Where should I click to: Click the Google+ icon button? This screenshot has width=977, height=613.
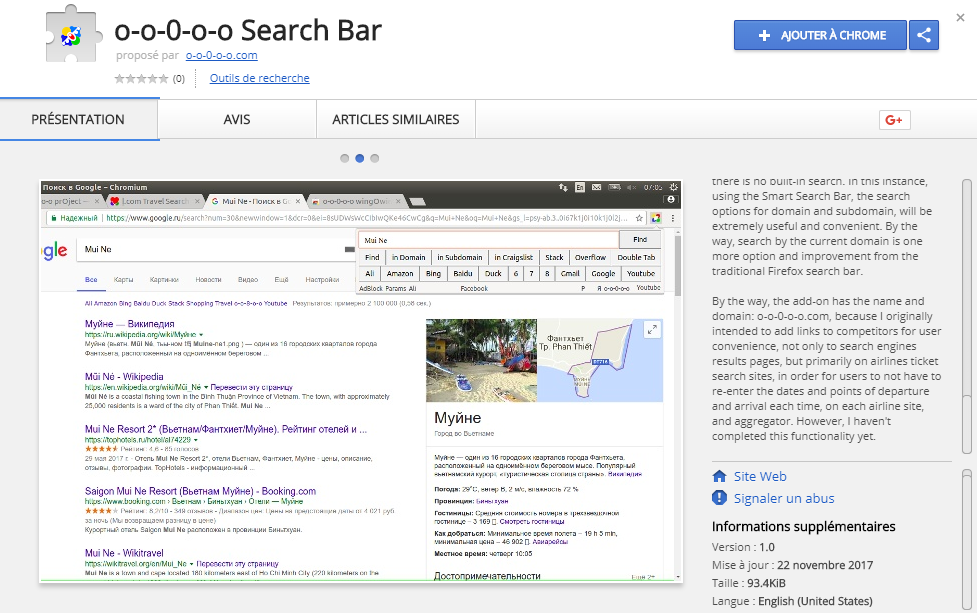[894, 120]
